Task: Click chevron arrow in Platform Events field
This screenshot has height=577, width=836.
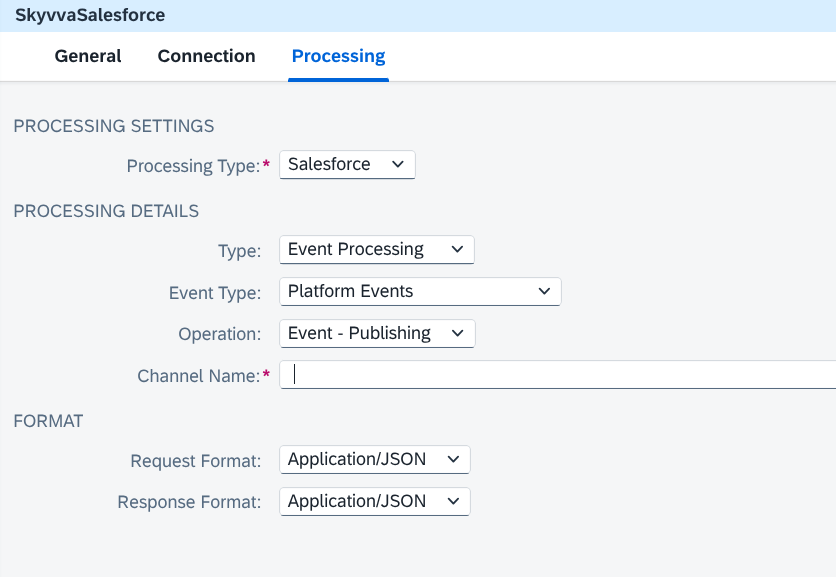Action: click(544, 291)
